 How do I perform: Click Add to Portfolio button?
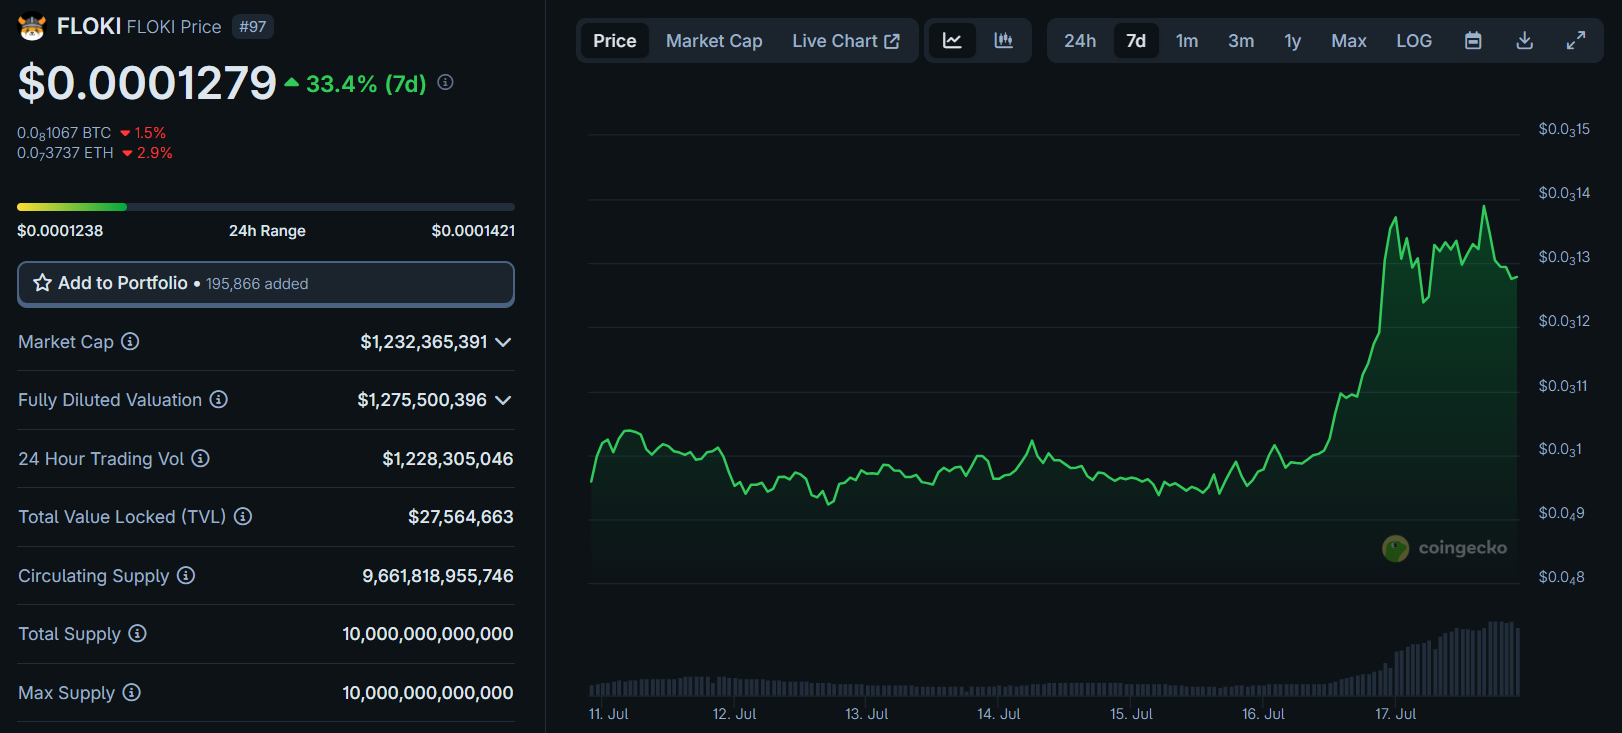click(266, 284)
